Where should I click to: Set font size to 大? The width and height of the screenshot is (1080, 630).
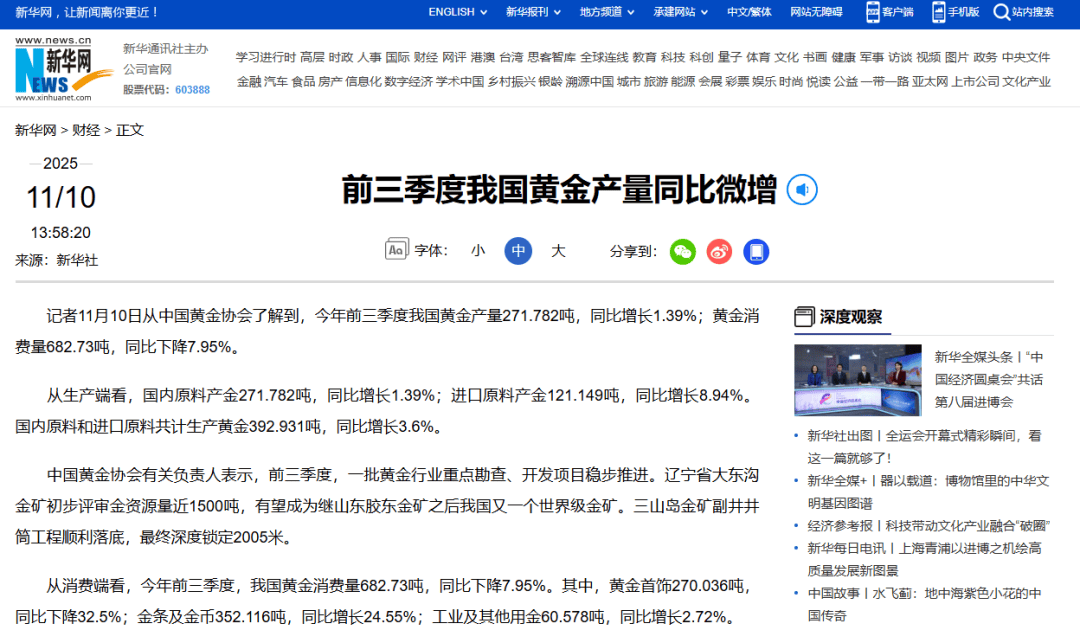(558, 251)
